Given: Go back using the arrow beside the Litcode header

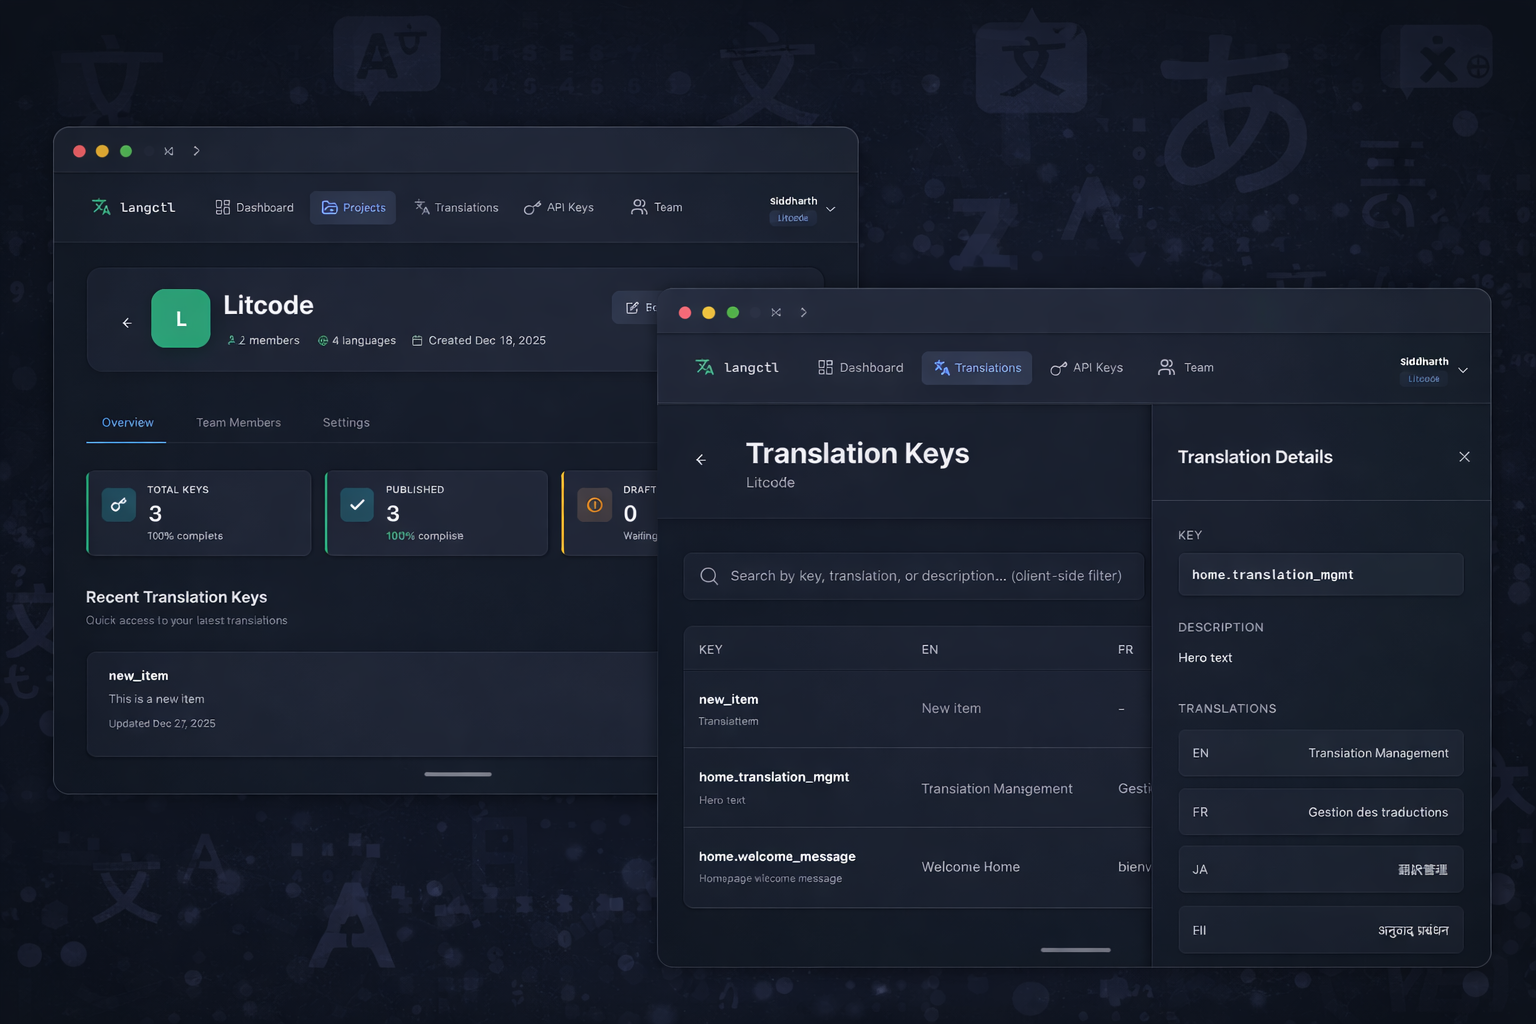Looking at the screenshot, I should coord(127,323).
